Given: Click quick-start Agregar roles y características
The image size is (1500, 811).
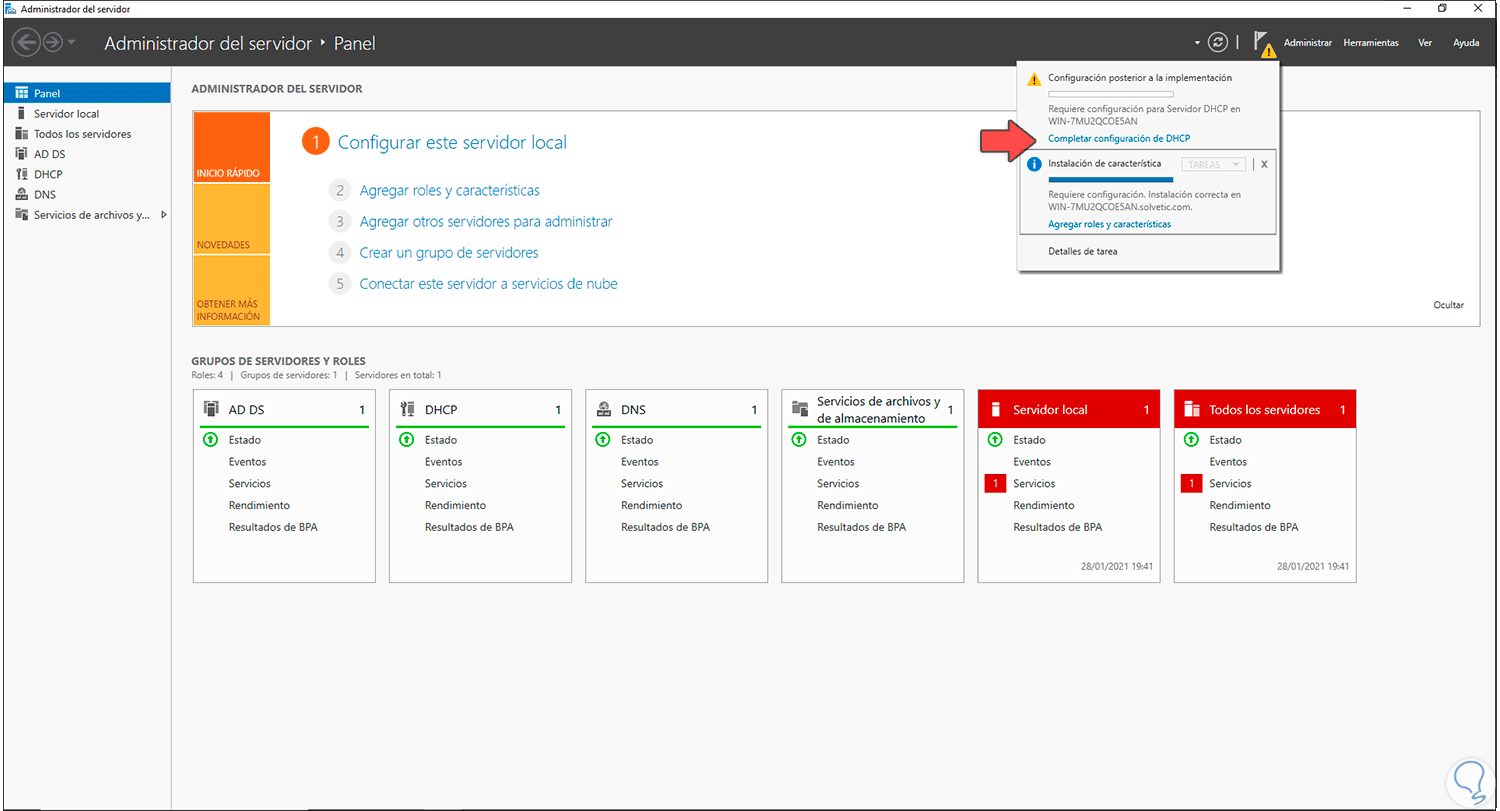Looking at the screenshot, I should 450,190.
